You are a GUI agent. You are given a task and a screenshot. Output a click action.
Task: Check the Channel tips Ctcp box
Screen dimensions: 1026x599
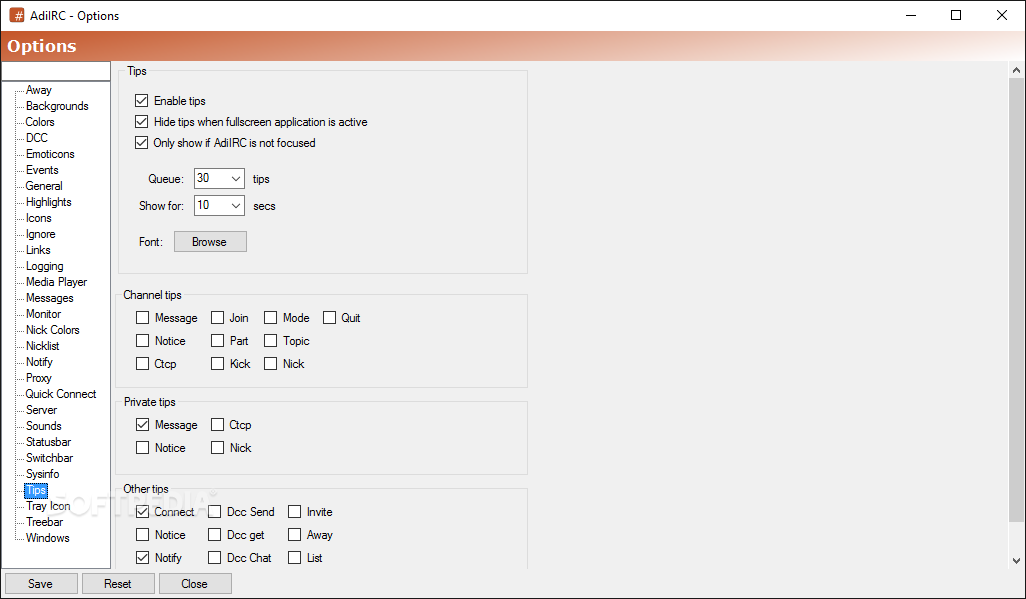tap(143, 364)
